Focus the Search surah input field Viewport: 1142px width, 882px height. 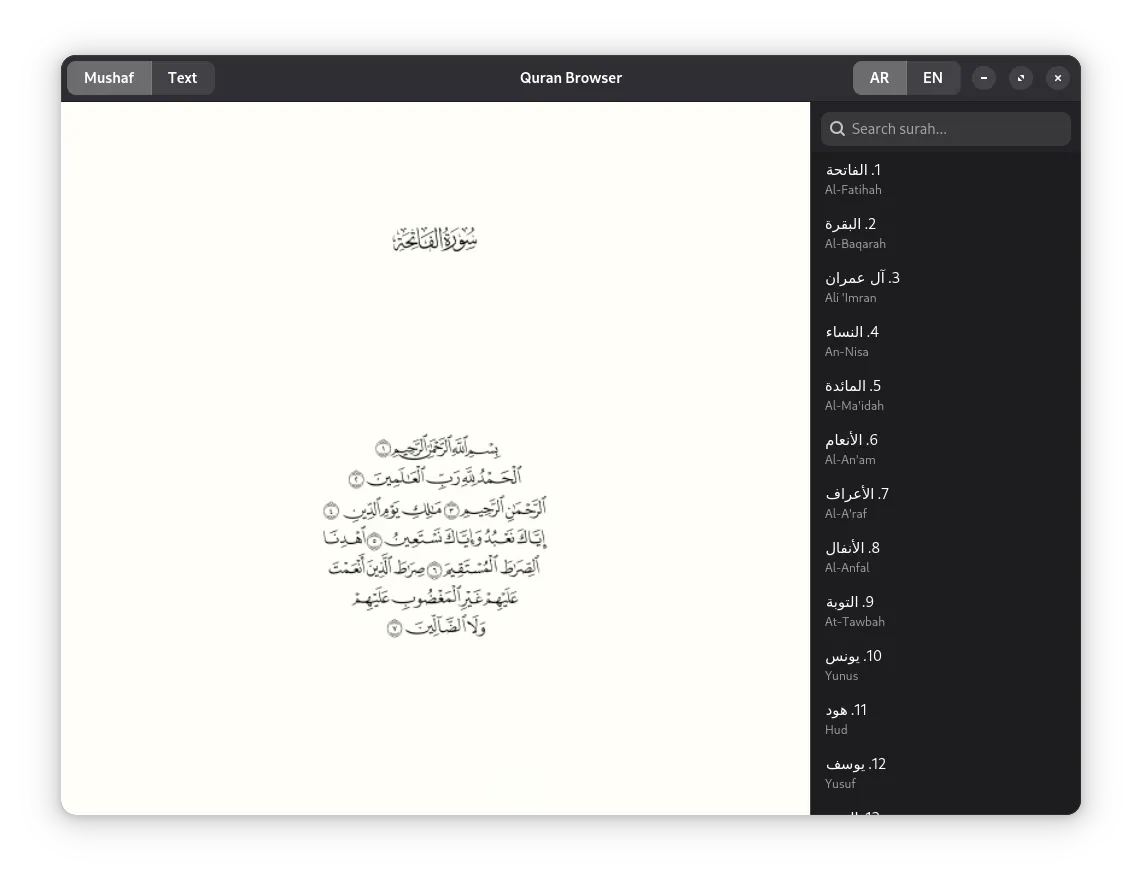[945, 129]
